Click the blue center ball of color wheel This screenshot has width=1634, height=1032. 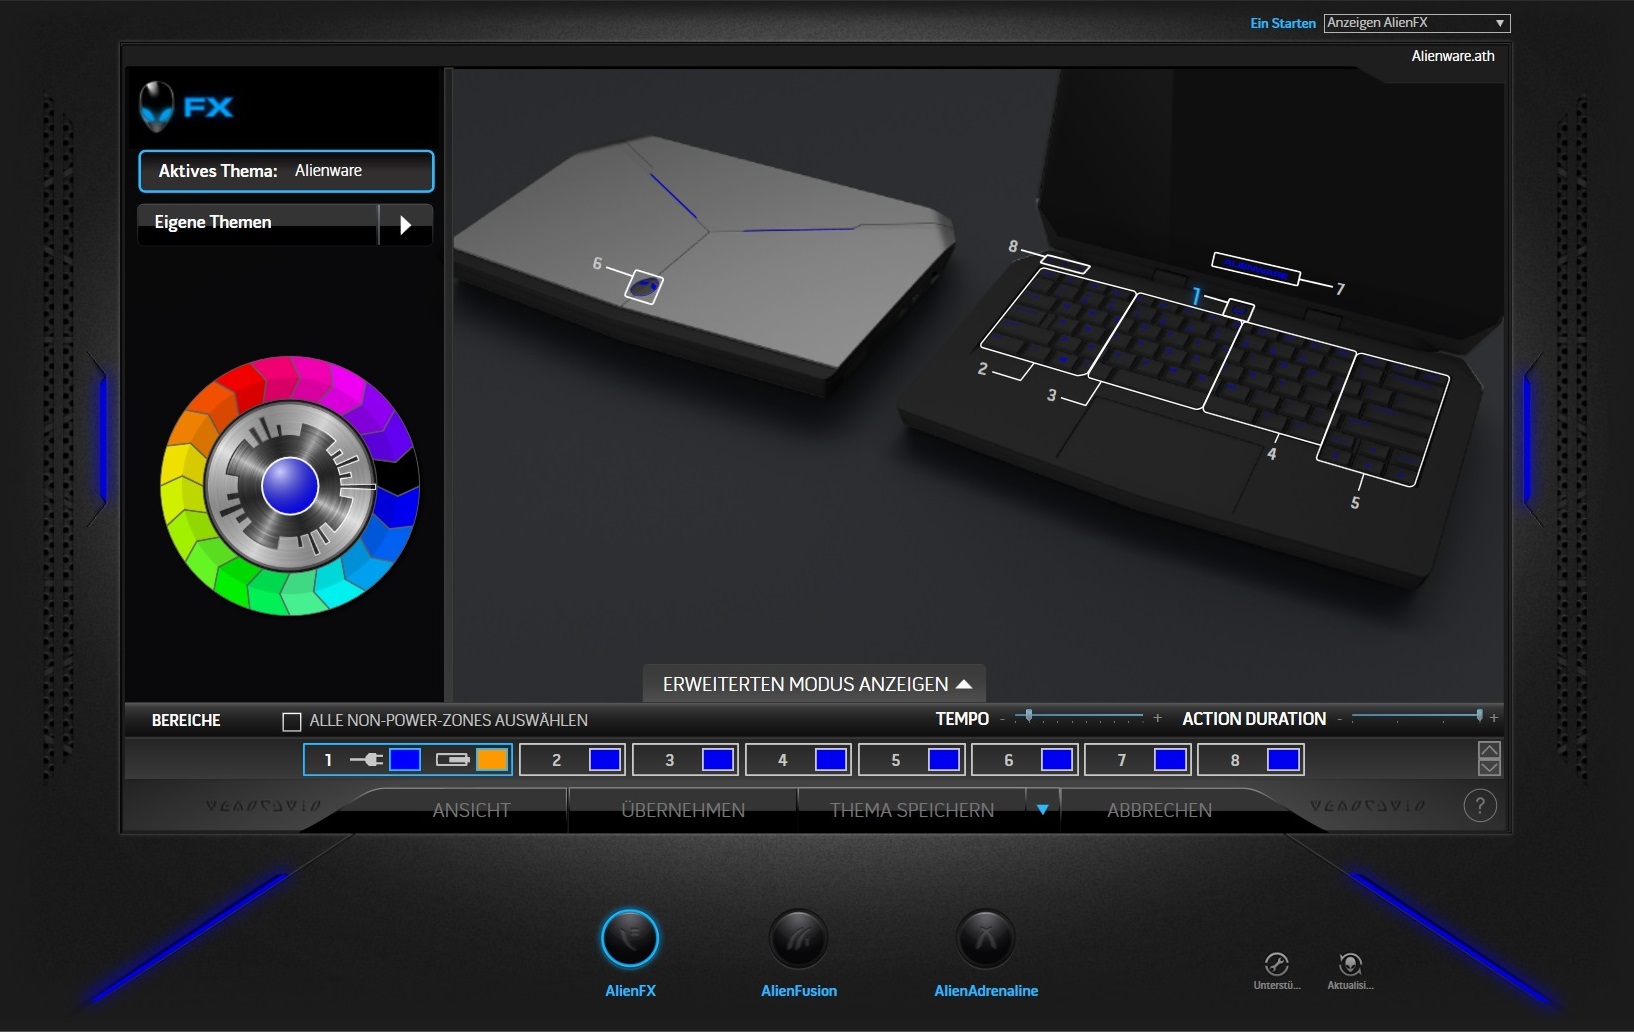(x=290, y=486)
